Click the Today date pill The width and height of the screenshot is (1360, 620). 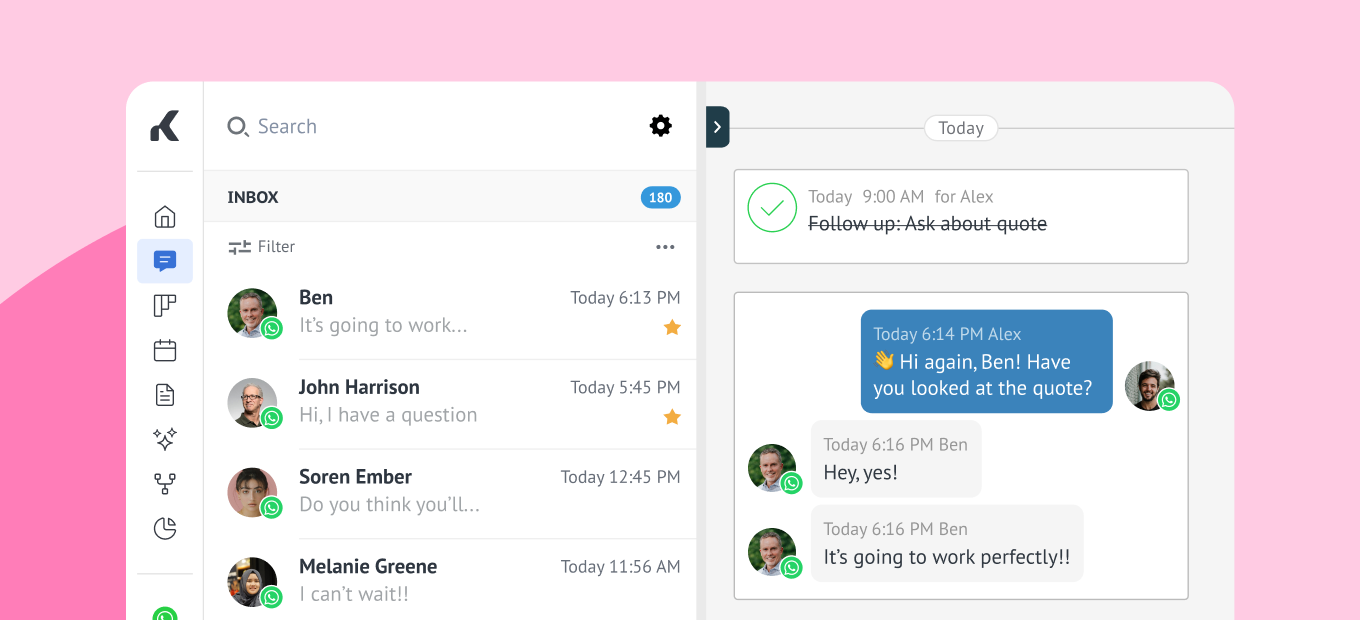961,128
